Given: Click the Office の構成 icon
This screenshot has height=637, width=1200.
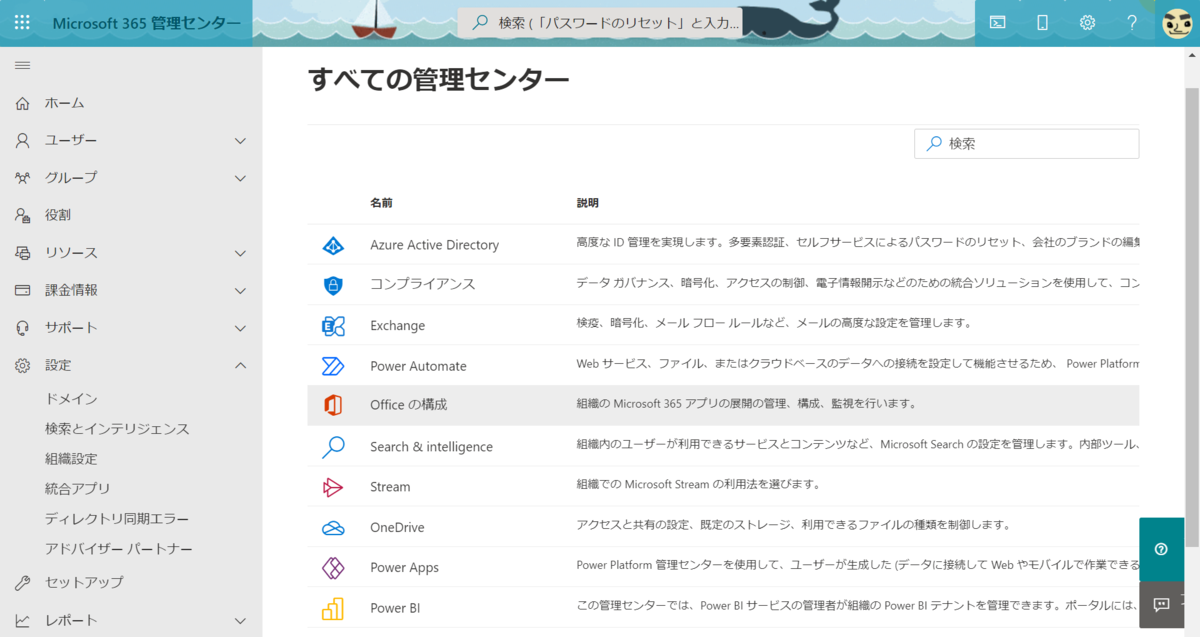Looking at the screenshot, I should pos(333,405).
